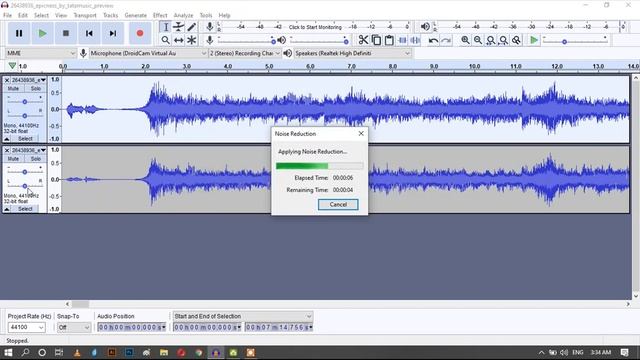Image resolution: width=640 pixels, height=360 pixels.
Task: Mute the first audio track
Action: [13, 89]
